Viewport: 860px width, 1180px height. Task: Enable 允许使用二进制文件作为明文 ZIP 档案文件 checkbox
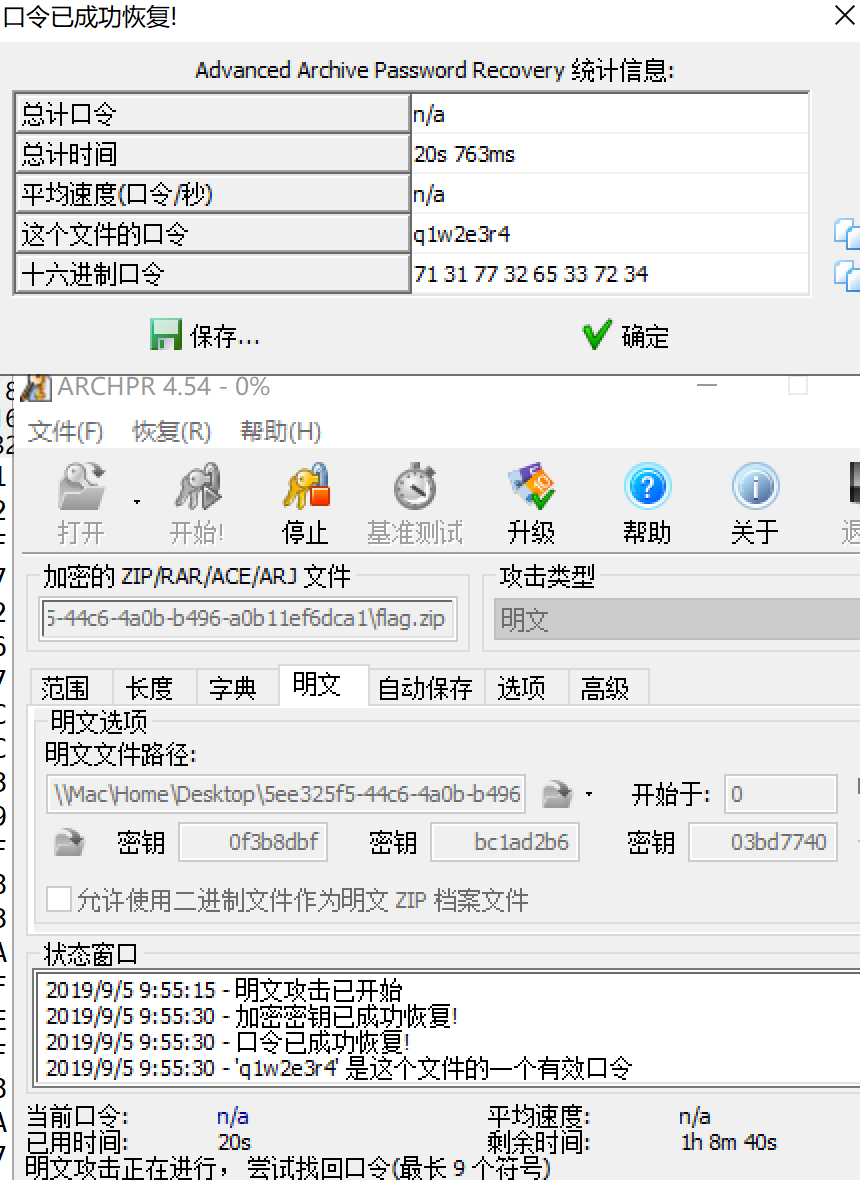pyautogui.click(x=59, y=899)
